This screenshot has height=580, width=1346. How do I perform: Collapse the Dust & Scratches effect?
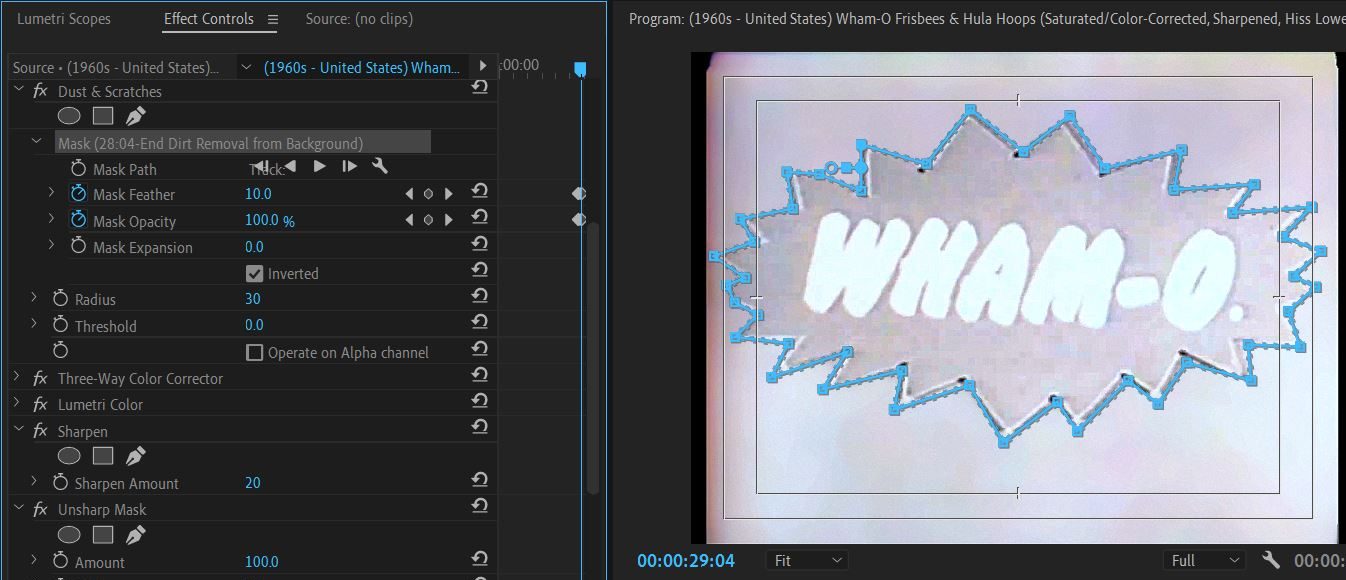tap(17, 90)
